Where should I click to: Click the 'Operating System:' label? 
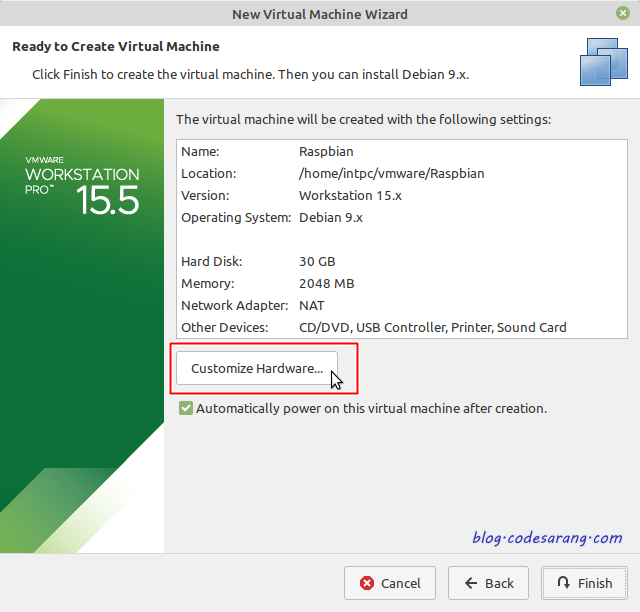[236, 218]
